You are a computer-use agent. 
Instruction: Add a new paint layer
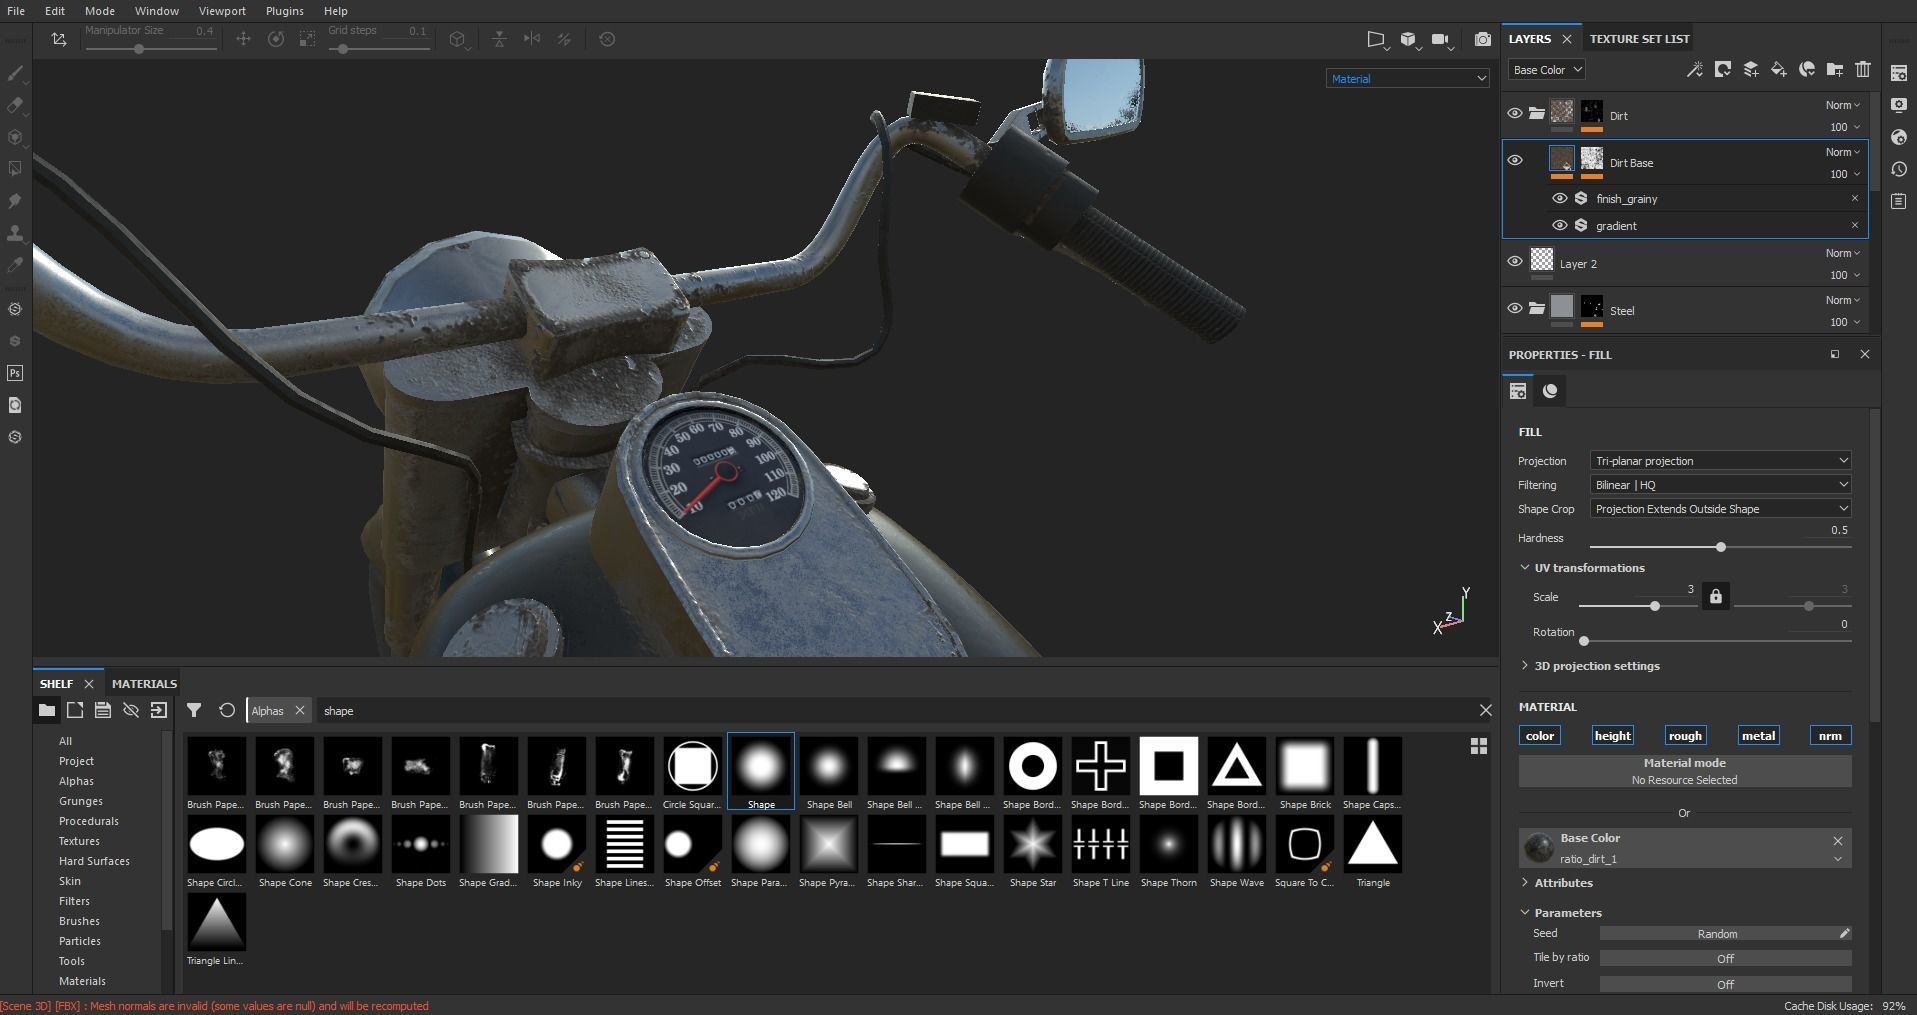click(1750, 69)
